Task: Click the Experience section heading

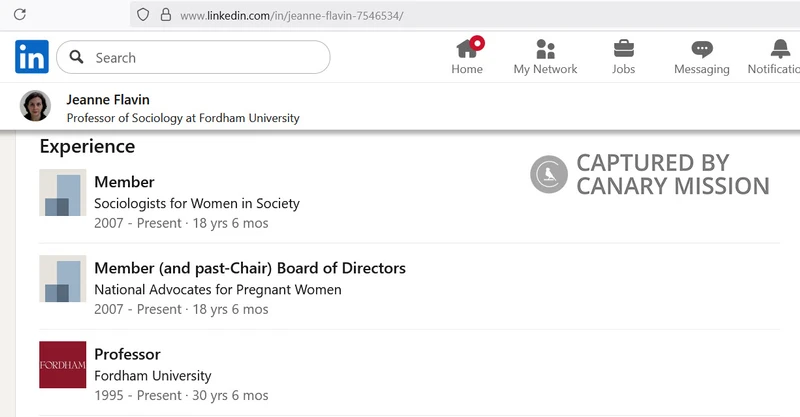Action: 87,146
